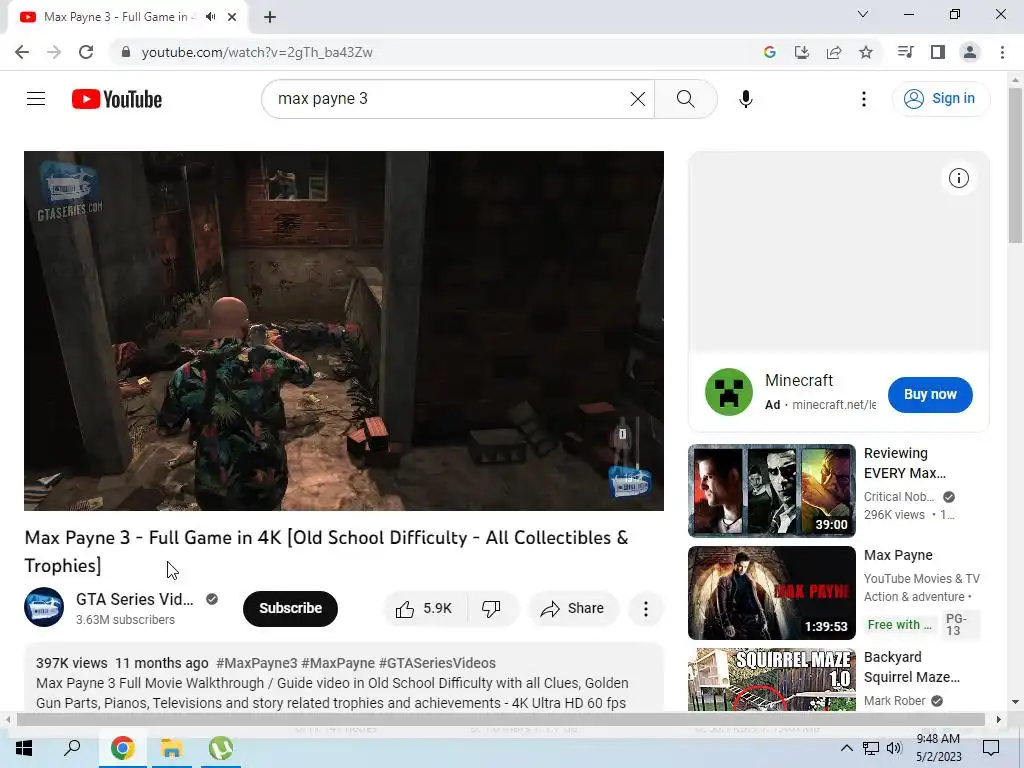Click the 397K views description text
Viewport: 1024px width, 768px height.
pos(71,663)
